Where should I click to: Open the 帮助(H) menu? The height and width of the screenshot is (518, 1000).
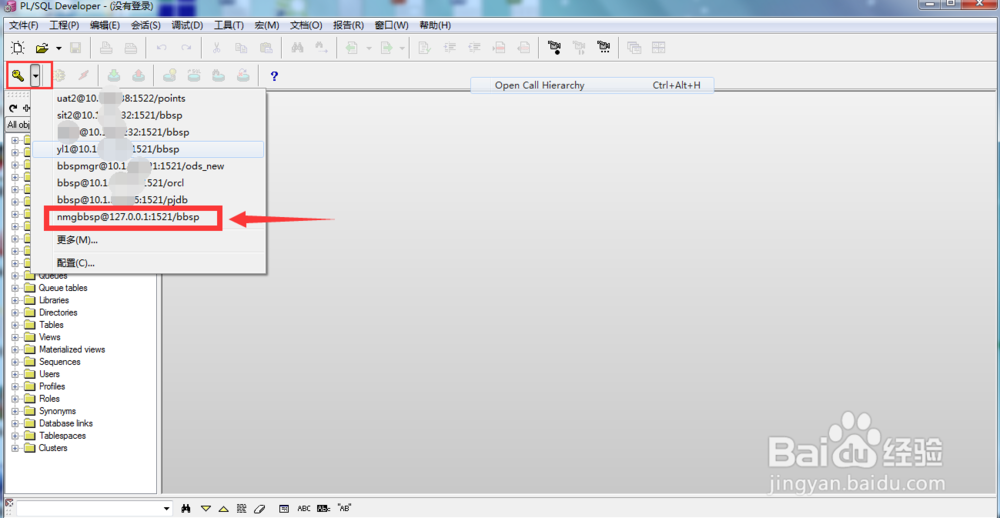[x=436, y=26]
